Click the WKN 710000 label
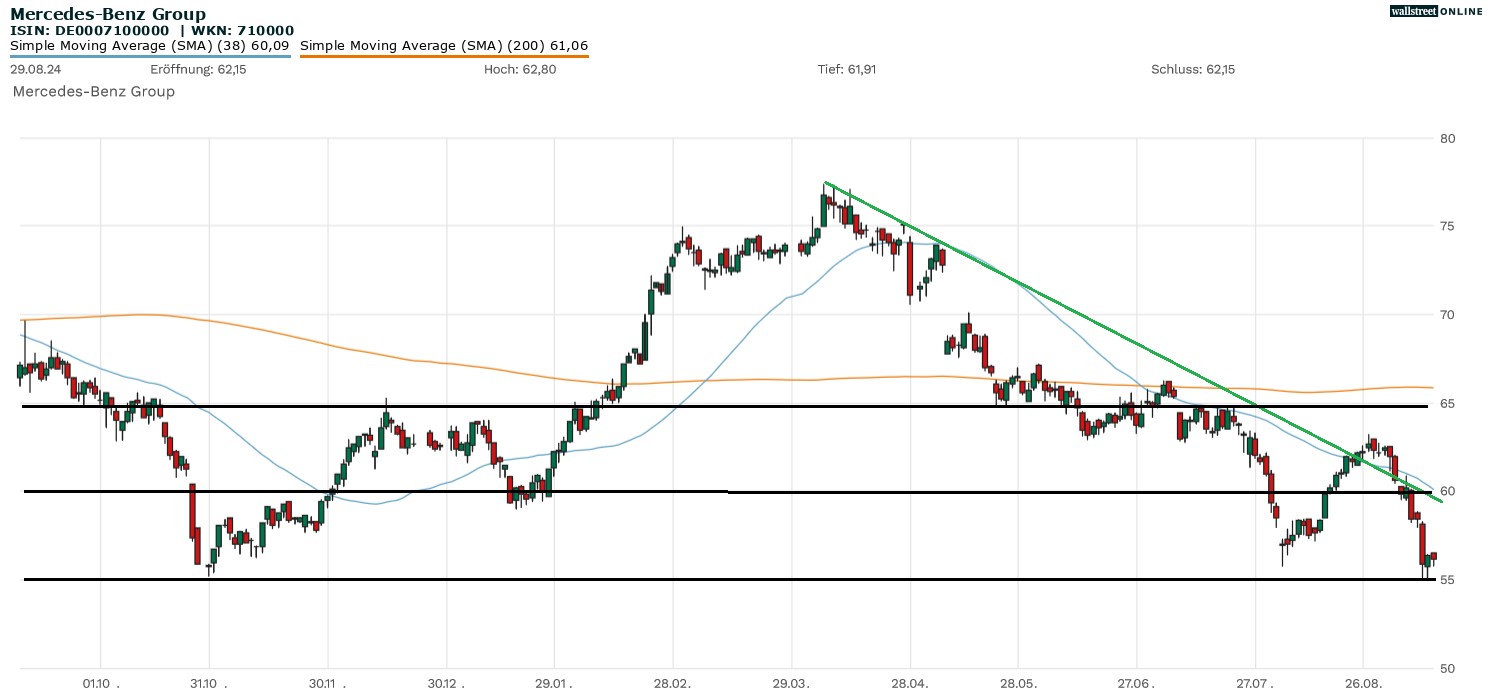Image resolution: width=1490 pixels, height=689 pixels. click(x=244, y=31)
